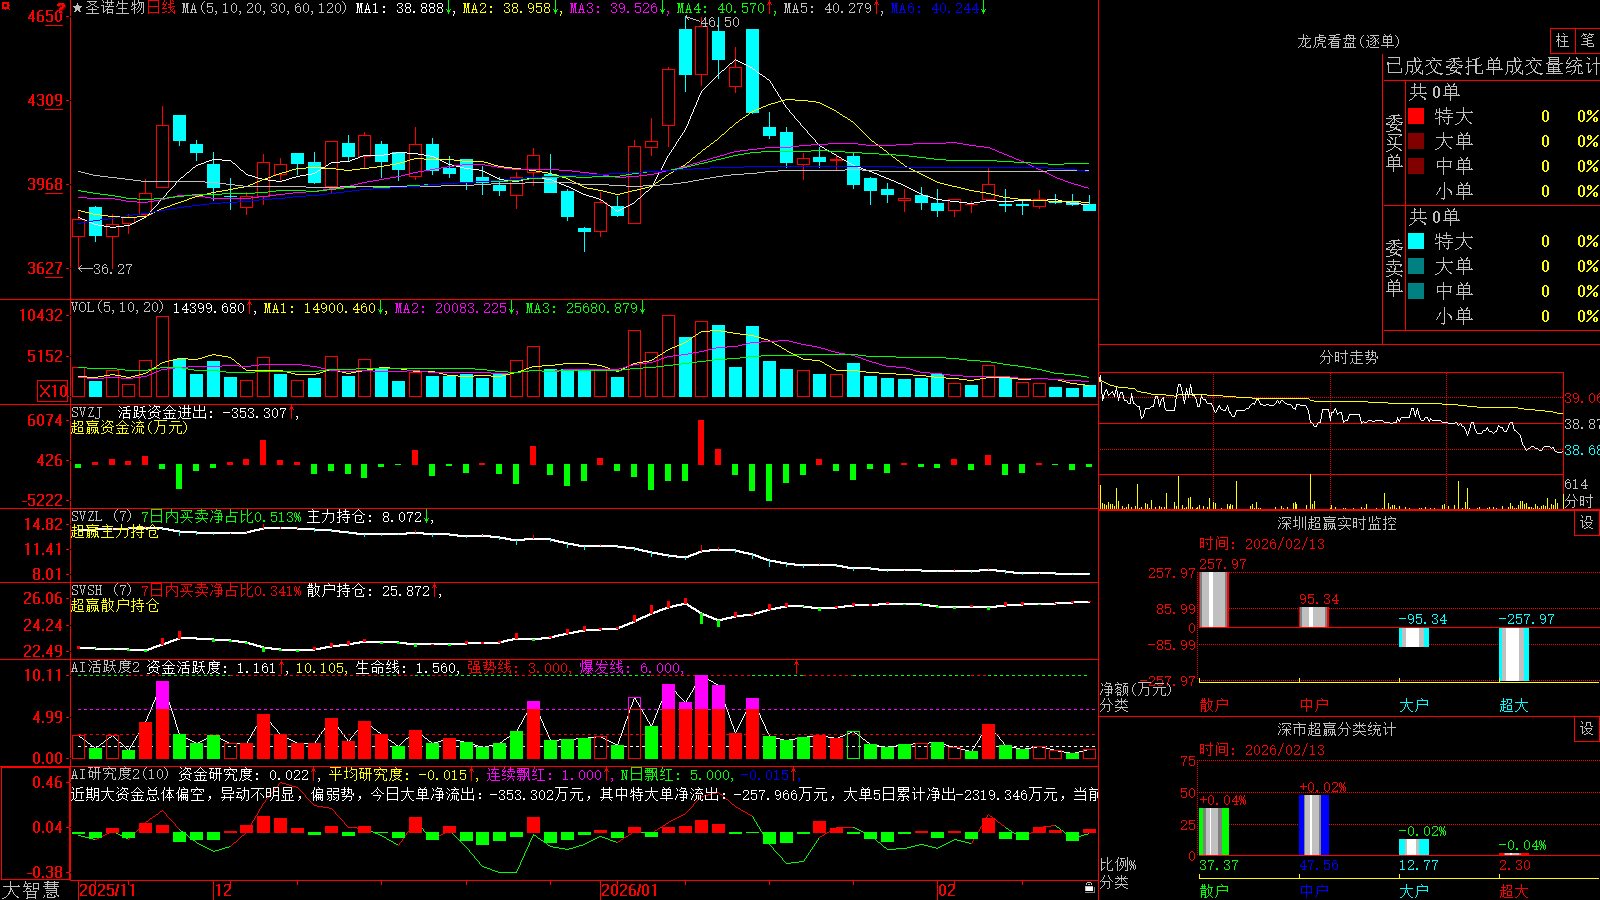The width and height of the screenshot is (1600, 900).
Task: Click the 超赢主力持仓 label
Action: pyautogui.click(x=115, y=532)
